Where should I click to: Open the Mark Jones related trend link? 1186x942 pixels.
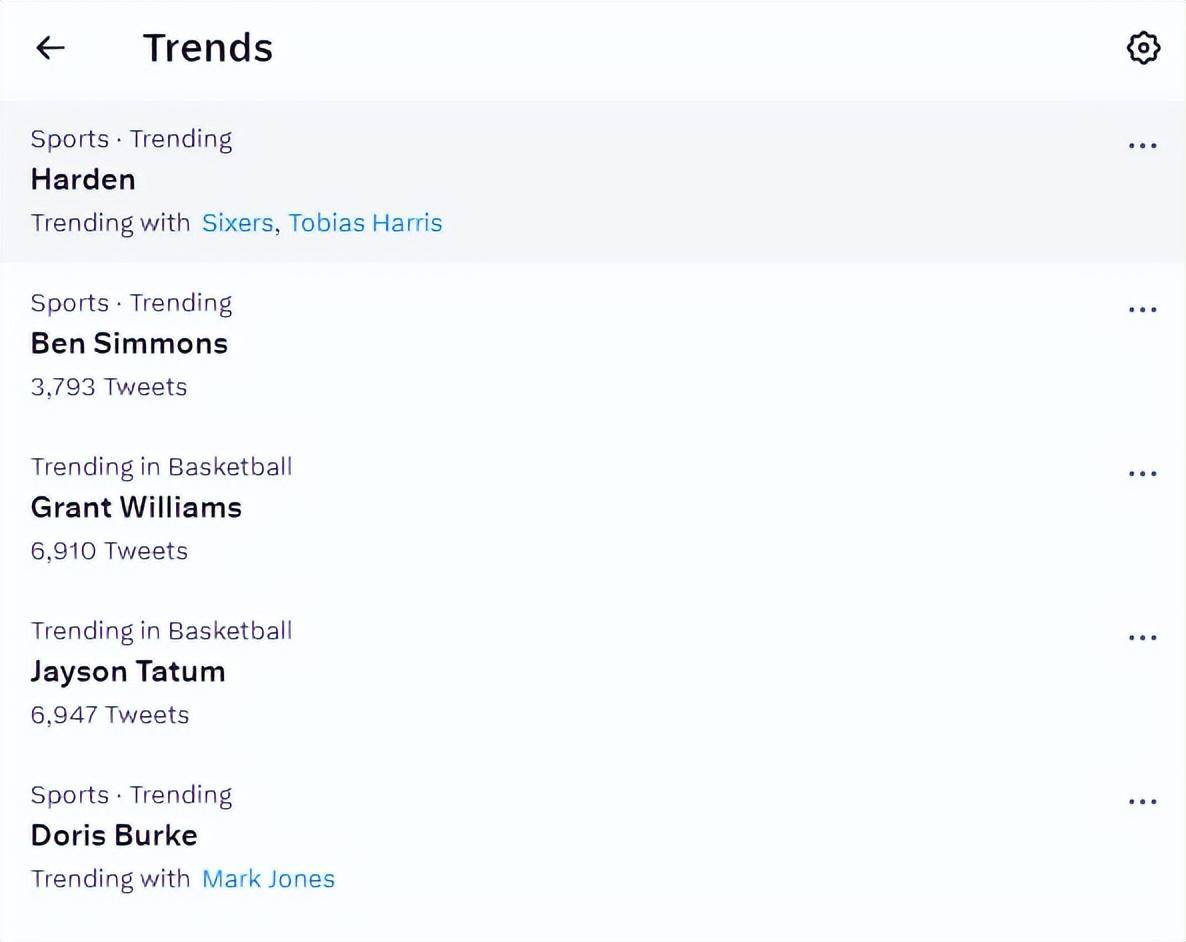269,879
